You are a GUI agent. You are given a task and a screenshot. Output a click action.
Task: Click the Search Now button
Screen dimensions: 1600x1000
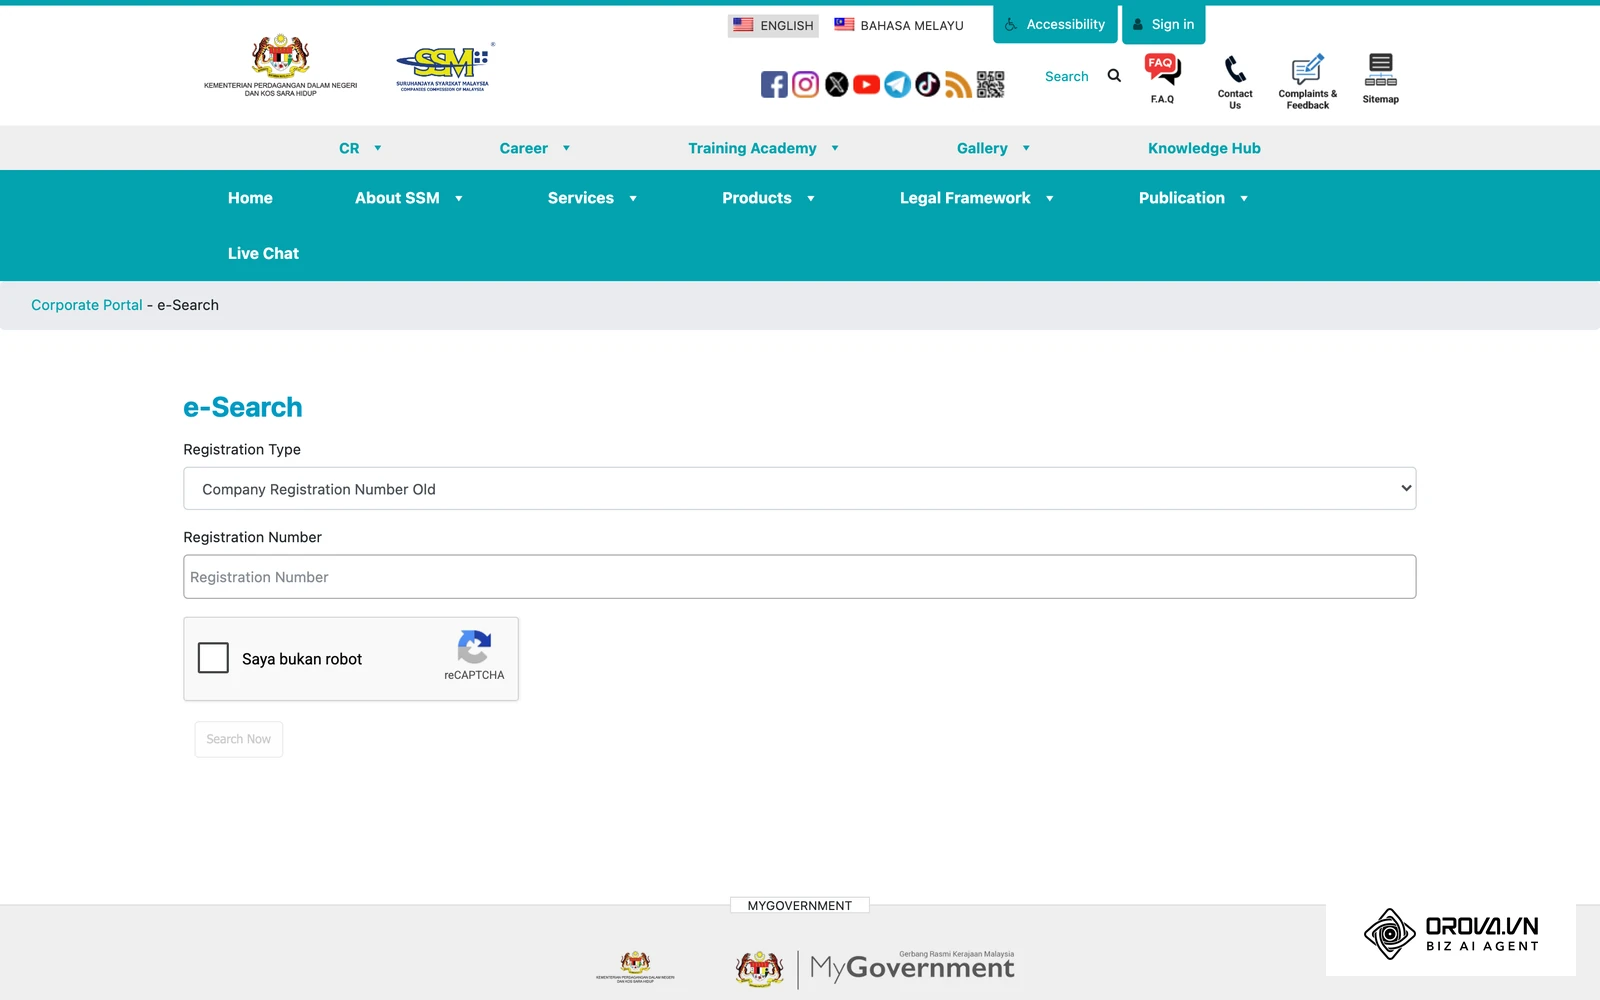click(x=238, y=739)
